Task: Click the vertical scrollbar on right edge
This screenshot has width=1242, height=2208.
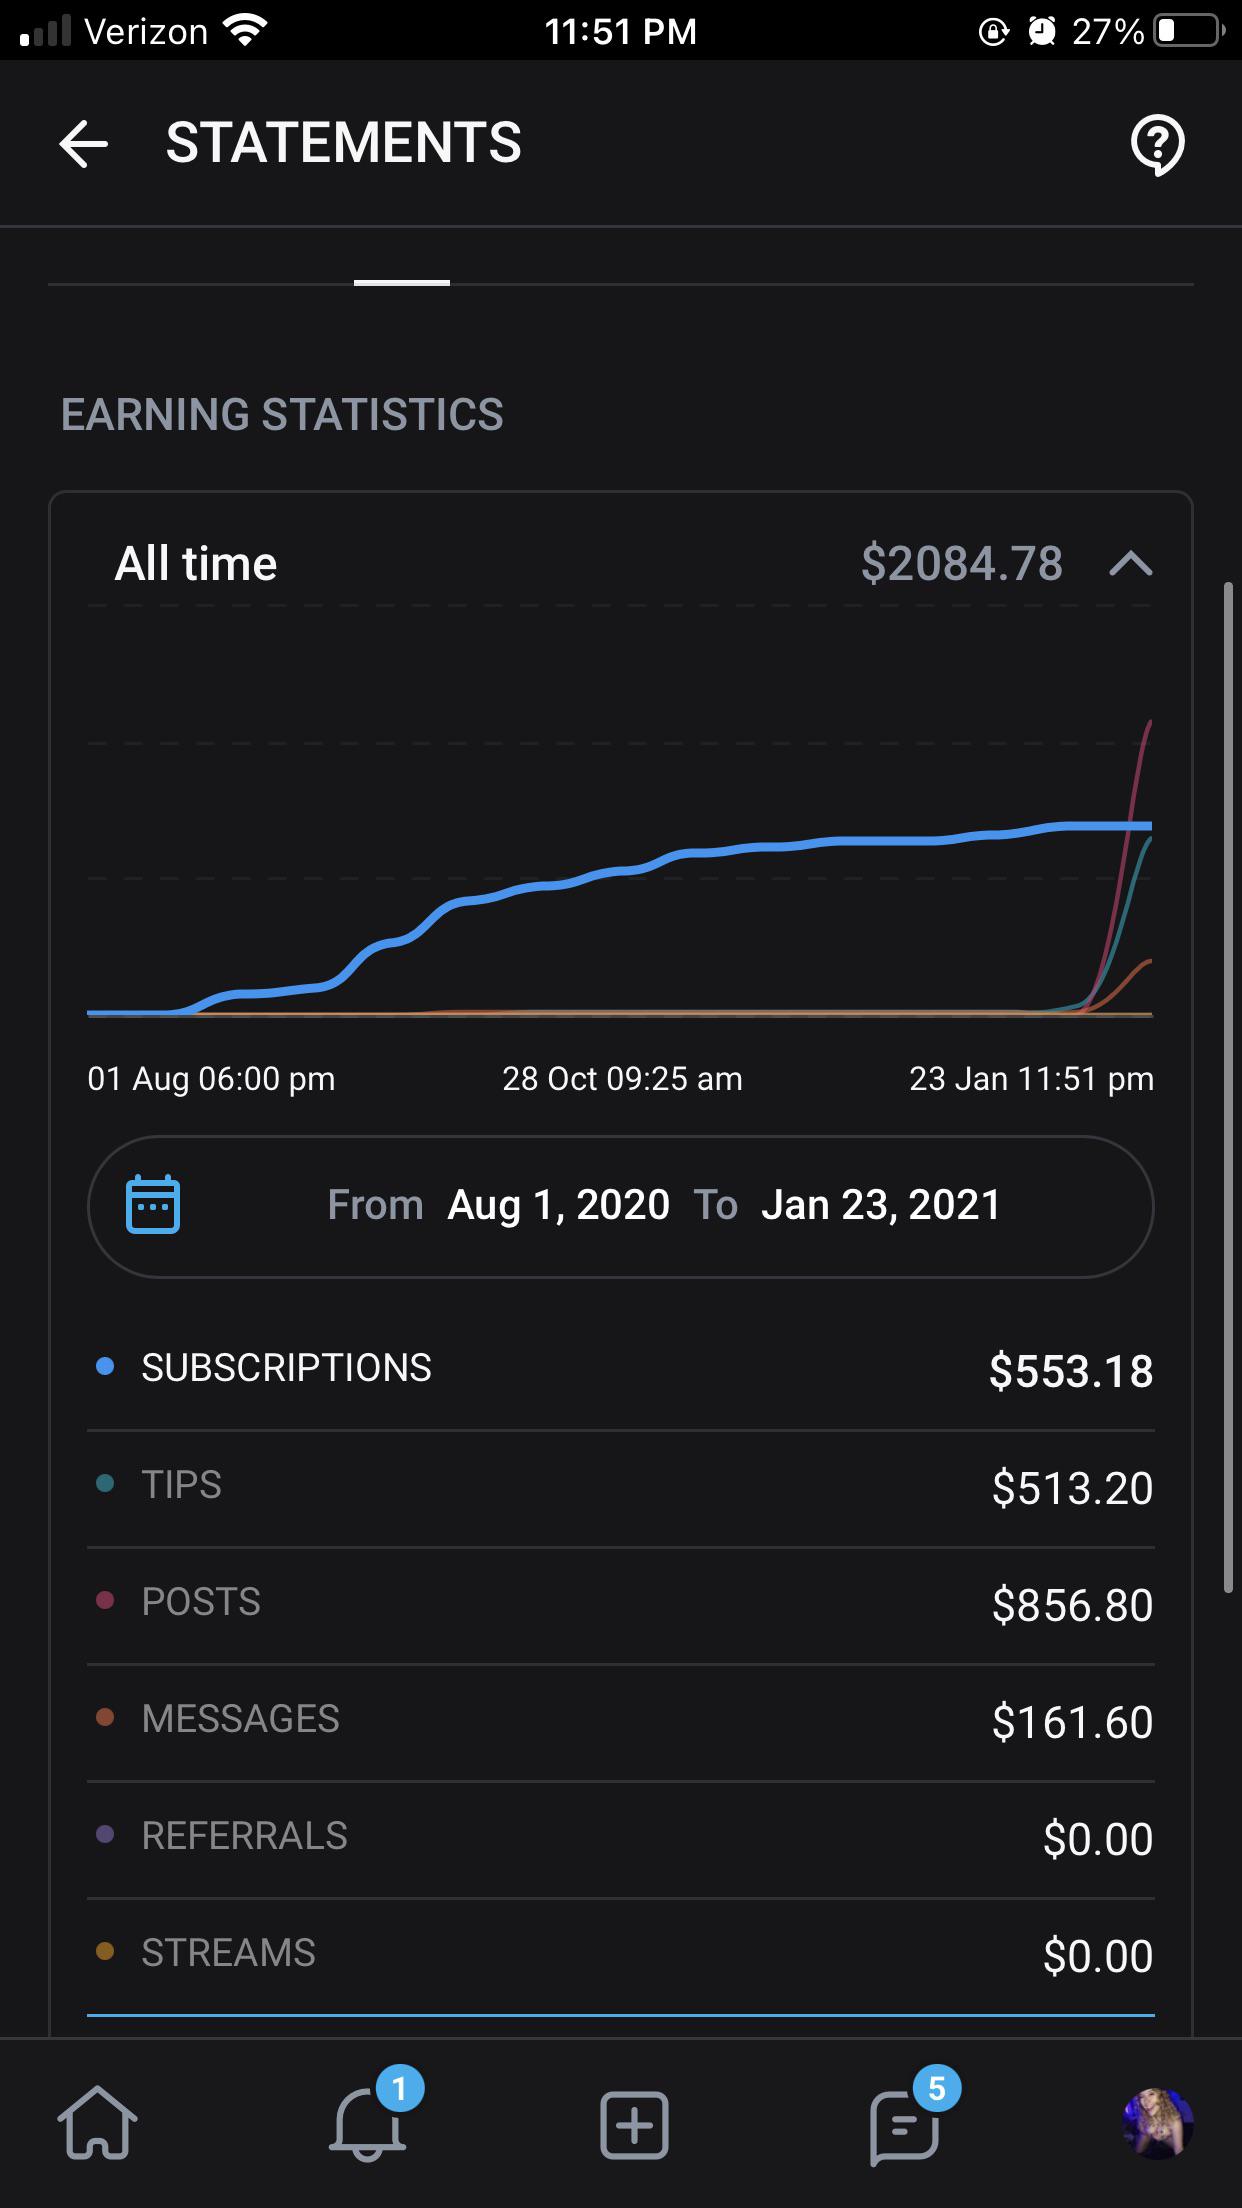Action: point(1229,1087)
